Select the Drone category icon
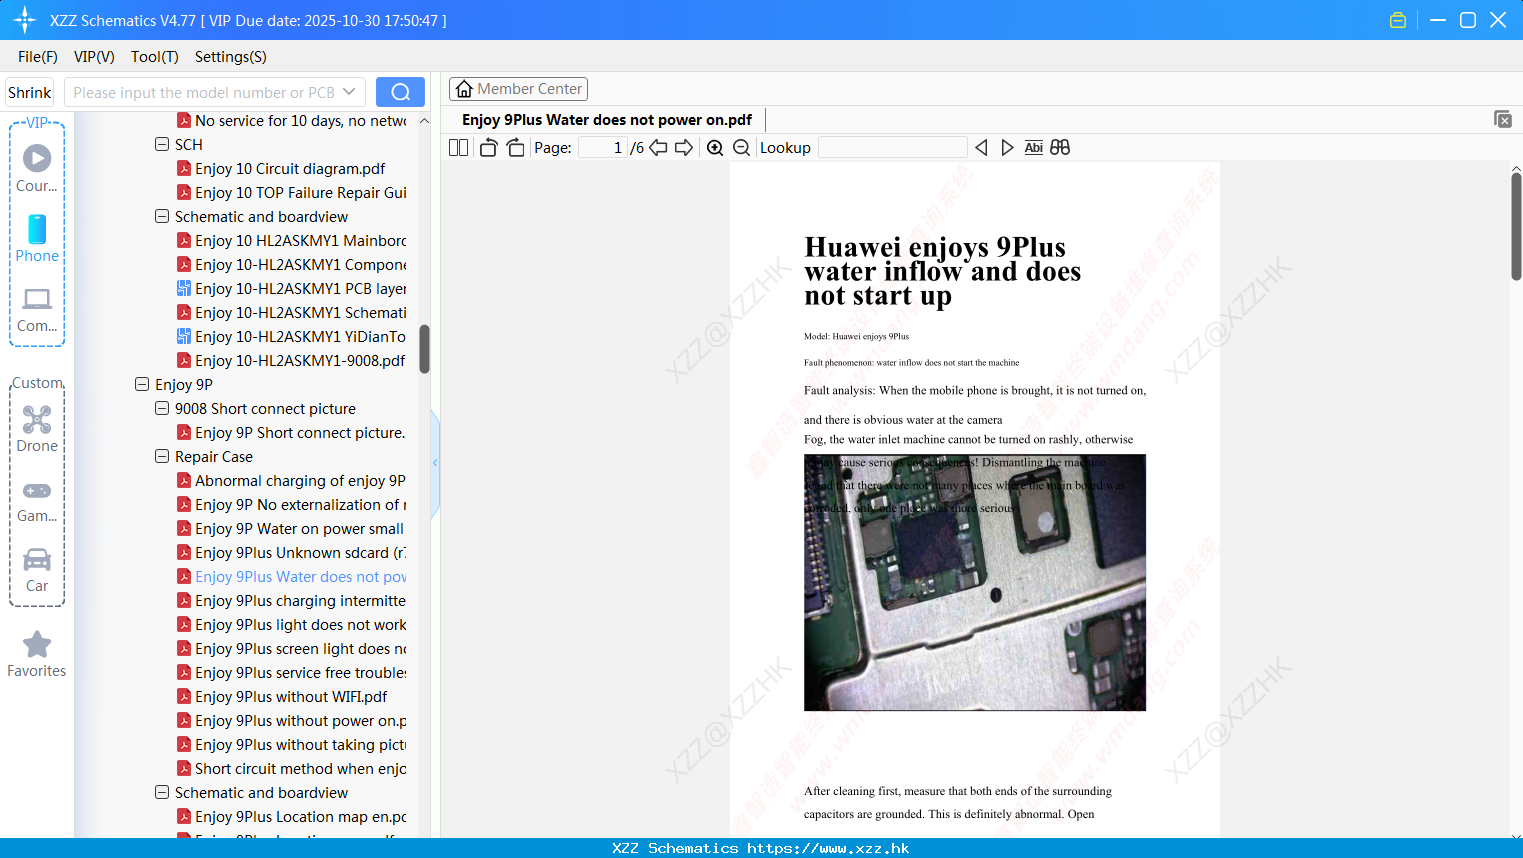The width and height of the screenshot is (1523, 858). tap(37, 429)
